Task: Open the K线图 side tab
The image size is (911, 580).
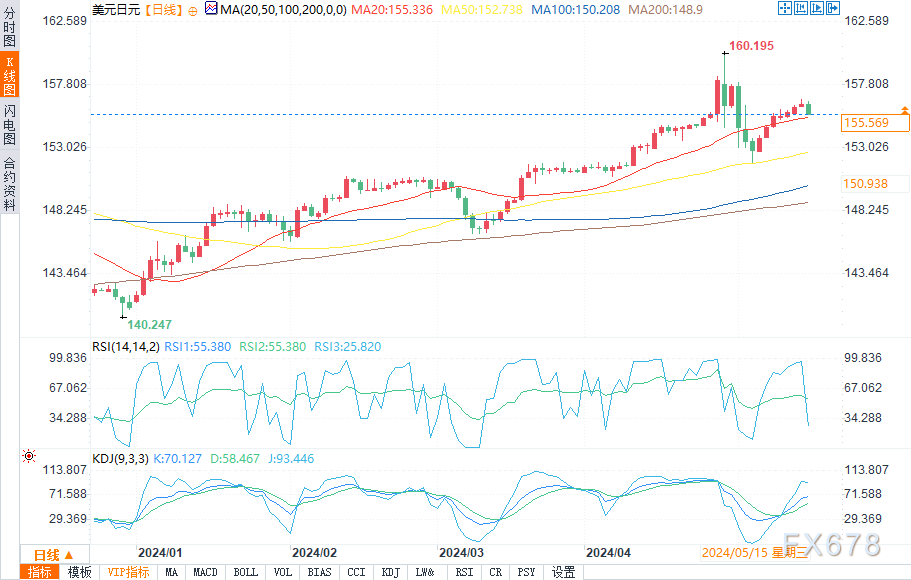Action: (x=9, y=74)
